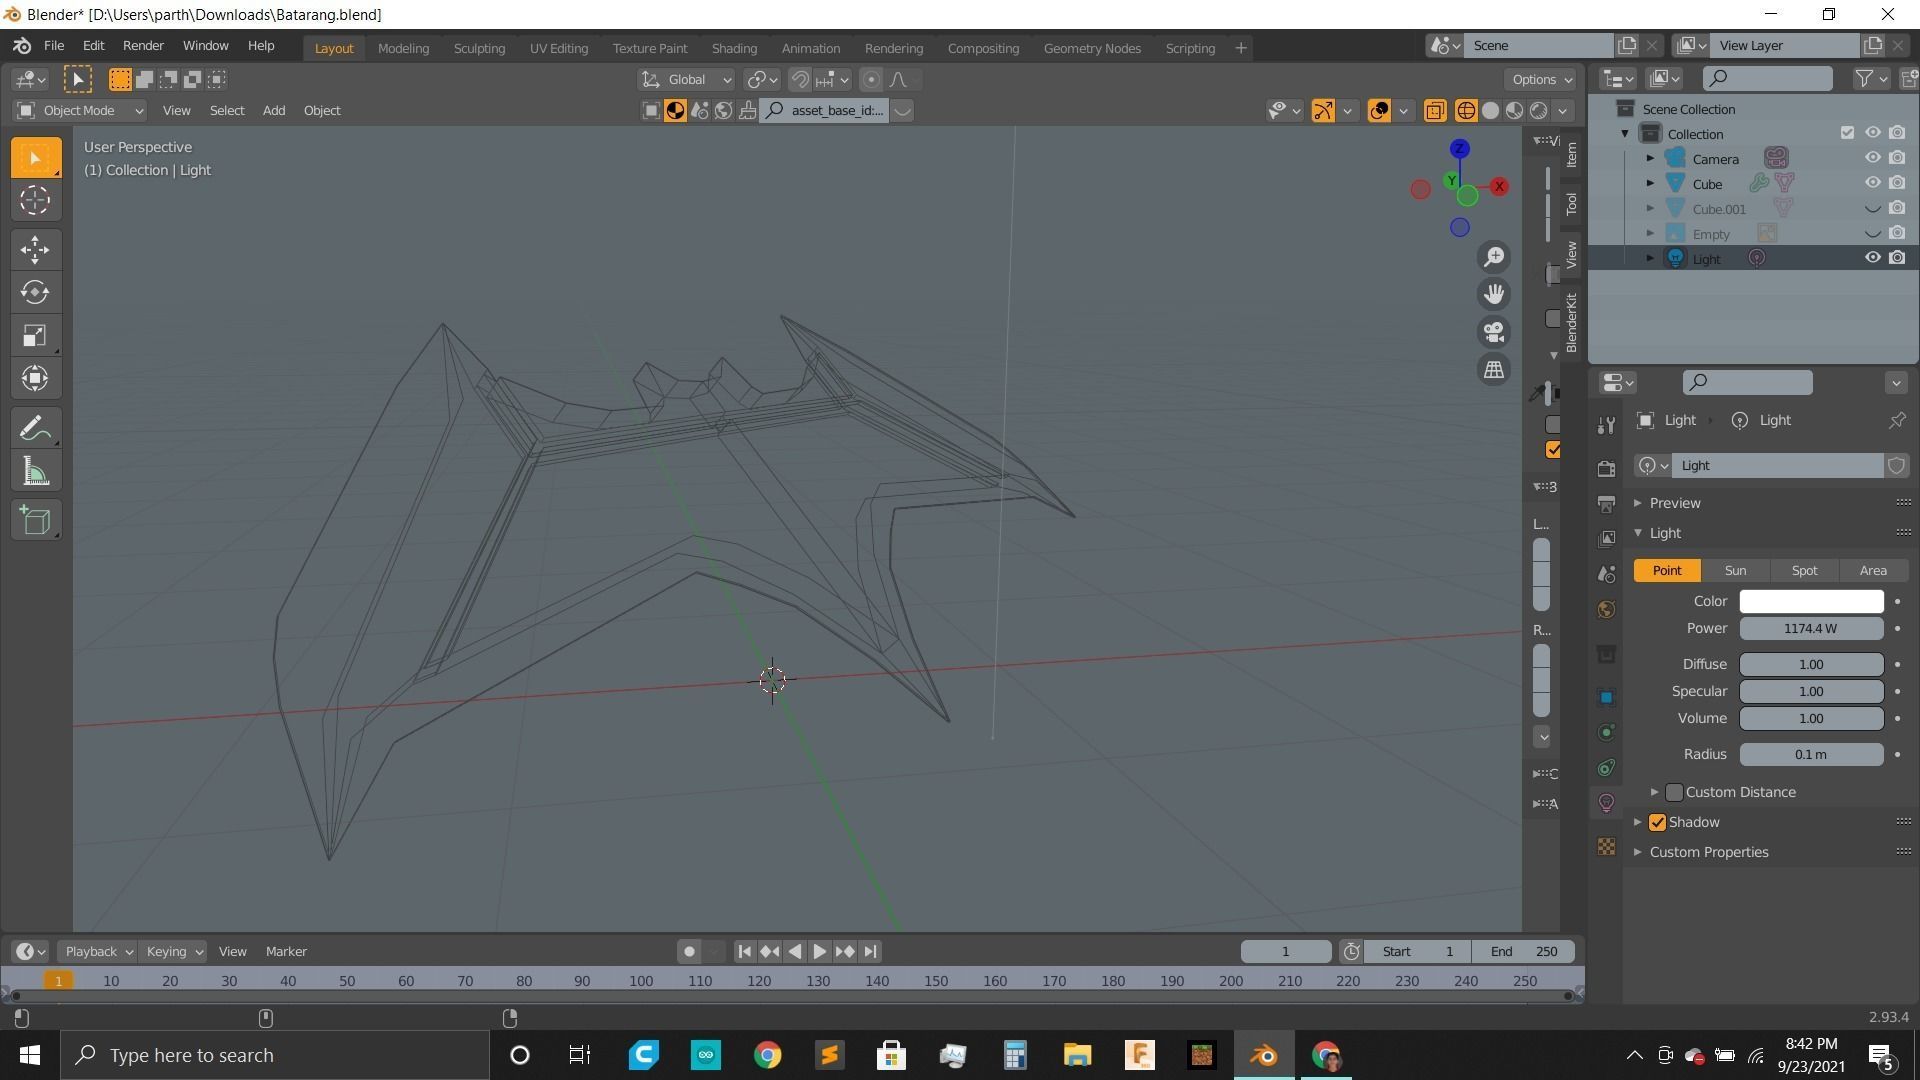Set light type to Sun
Viewport: 1920px width, 1080px height.
pyautogui.click(x=1735, y=570)
